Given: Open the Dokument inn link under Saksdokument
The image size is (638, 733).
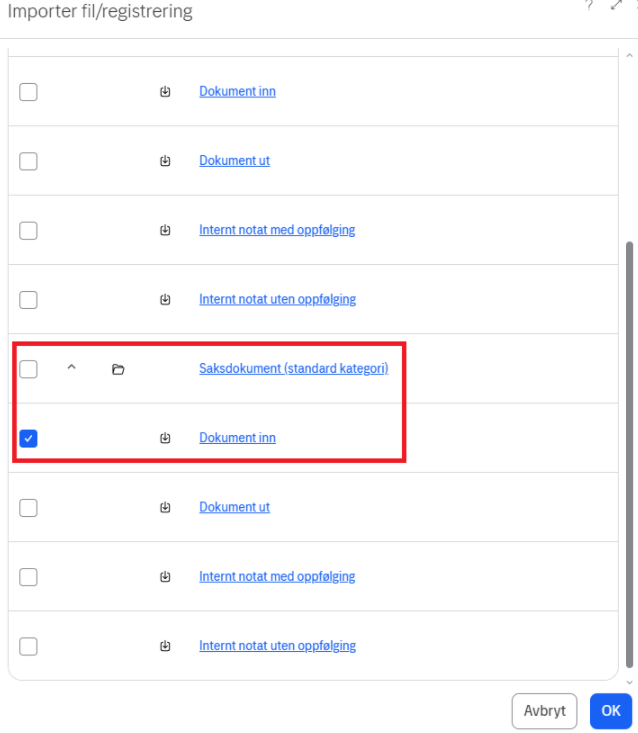Looking at the screenshot, I should [x=237, y=438].
